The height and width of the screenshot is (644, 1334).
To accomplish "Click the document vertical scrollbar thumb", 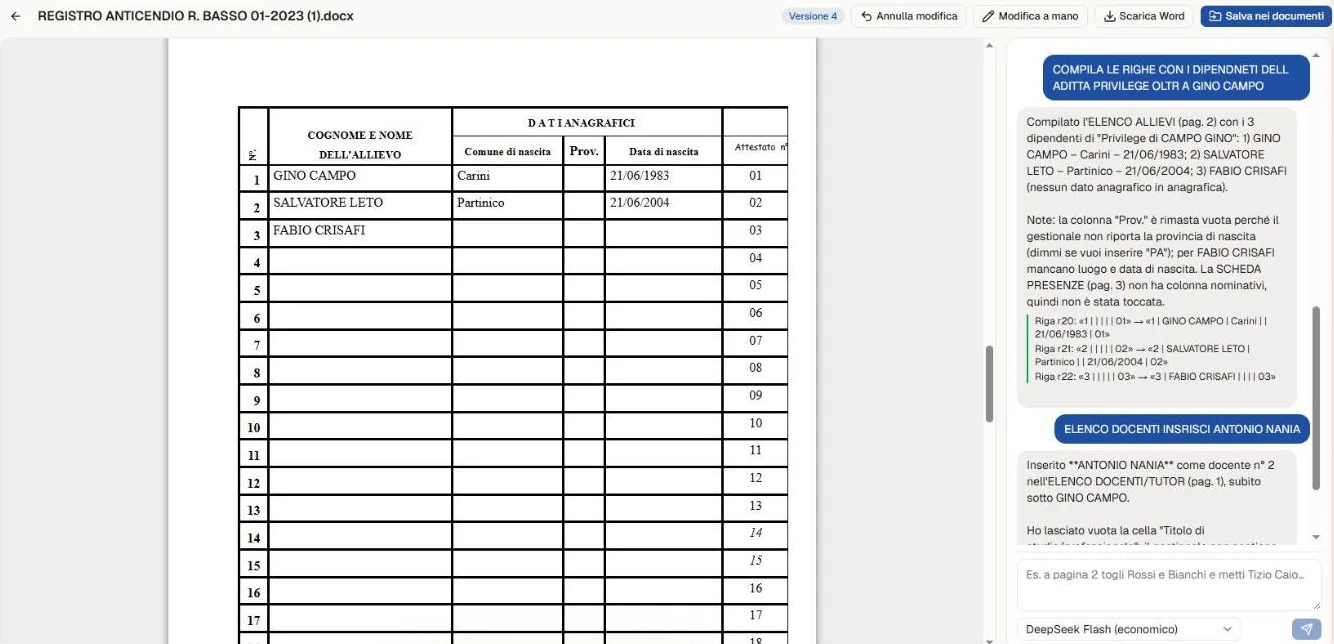I will (989, 384).
